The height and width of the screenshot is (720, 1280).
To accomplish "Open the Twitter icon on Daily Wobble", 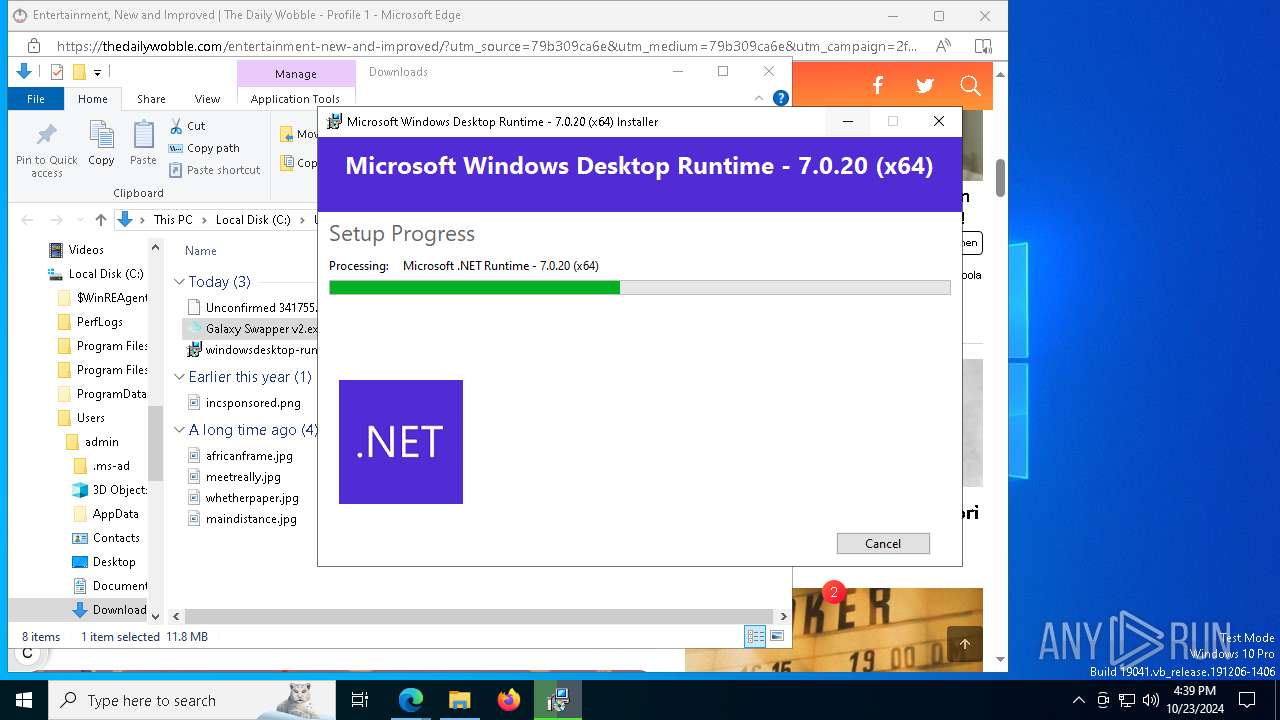I will coord(925,86).
